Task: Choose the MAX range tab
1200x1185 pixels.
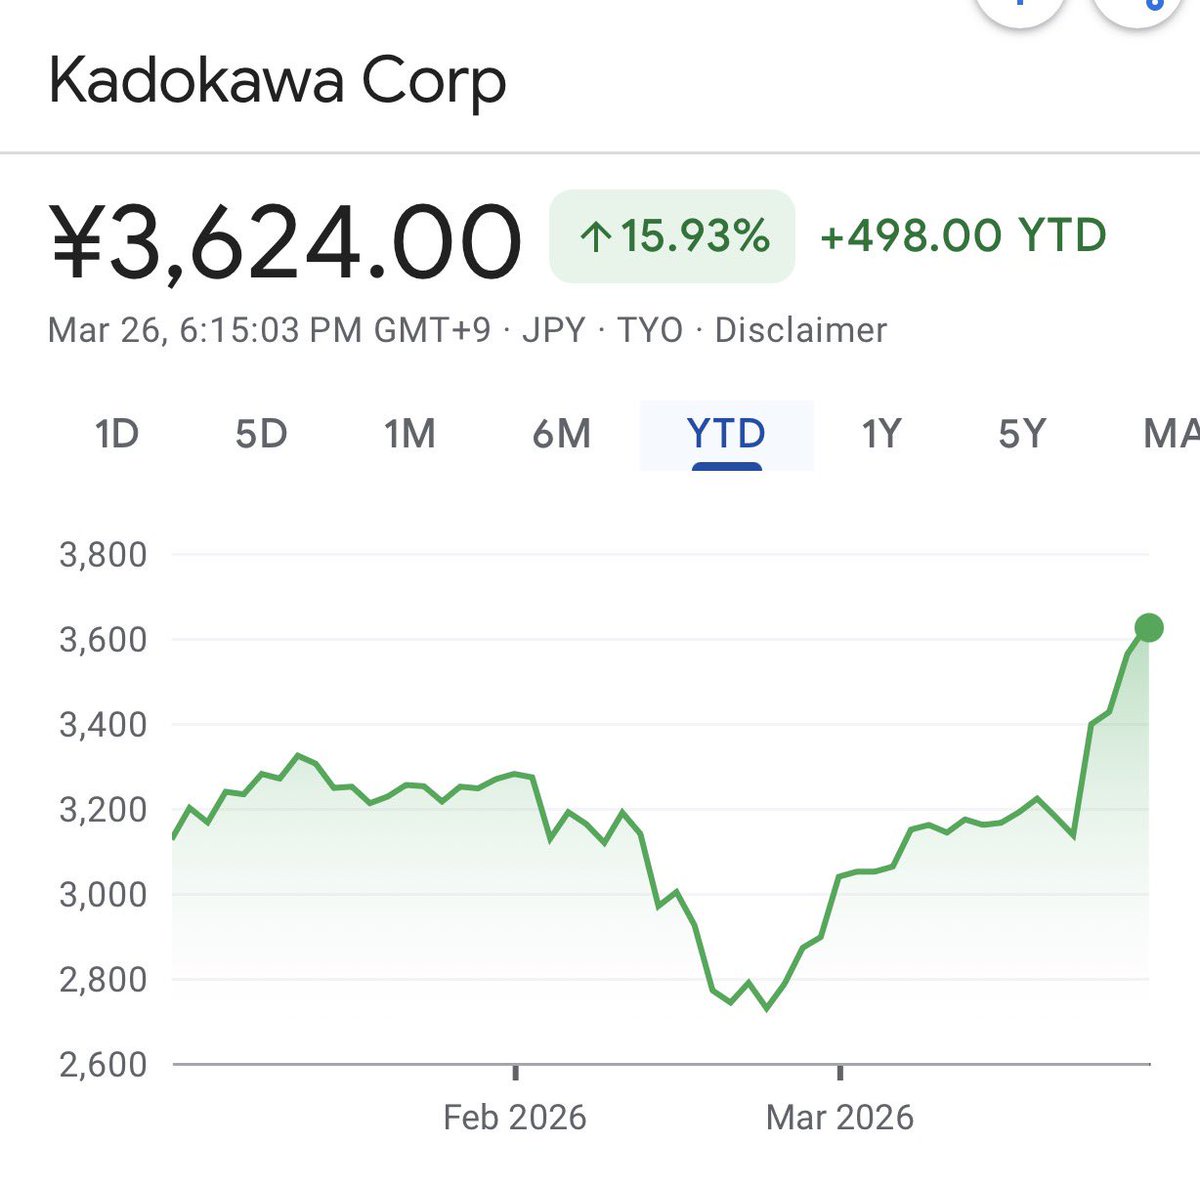Action: [x=1172, y=435]
